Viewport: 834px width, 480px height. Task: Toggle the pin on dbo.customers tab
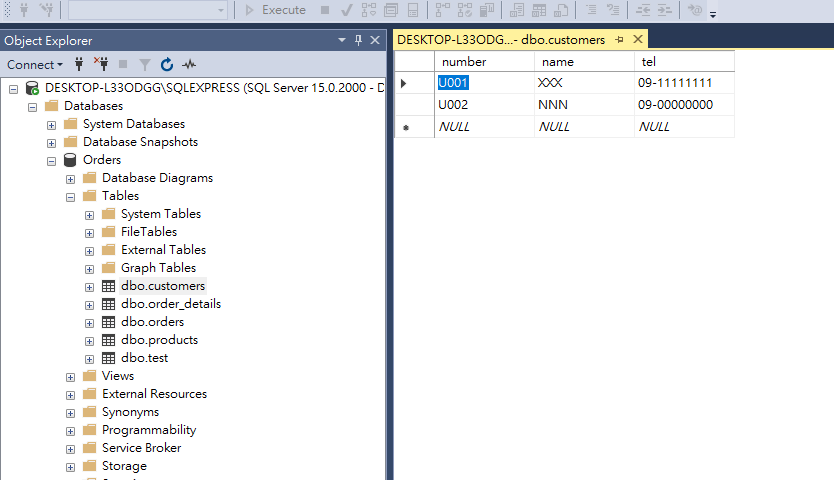pyautogui.click(x=620, y=40)
